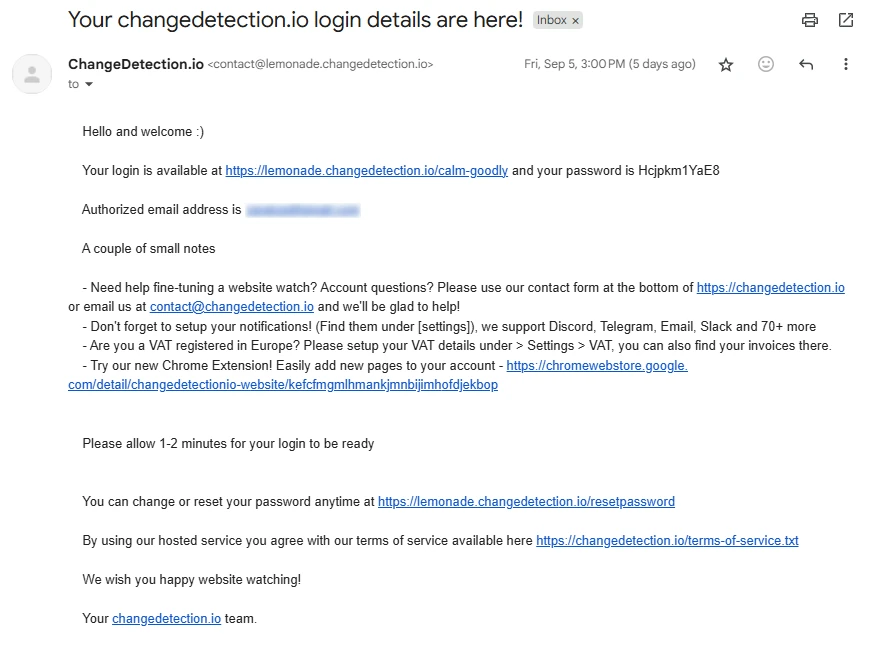
Task: Remove the Inbox label with the x
Action: [x=576, y=21]
